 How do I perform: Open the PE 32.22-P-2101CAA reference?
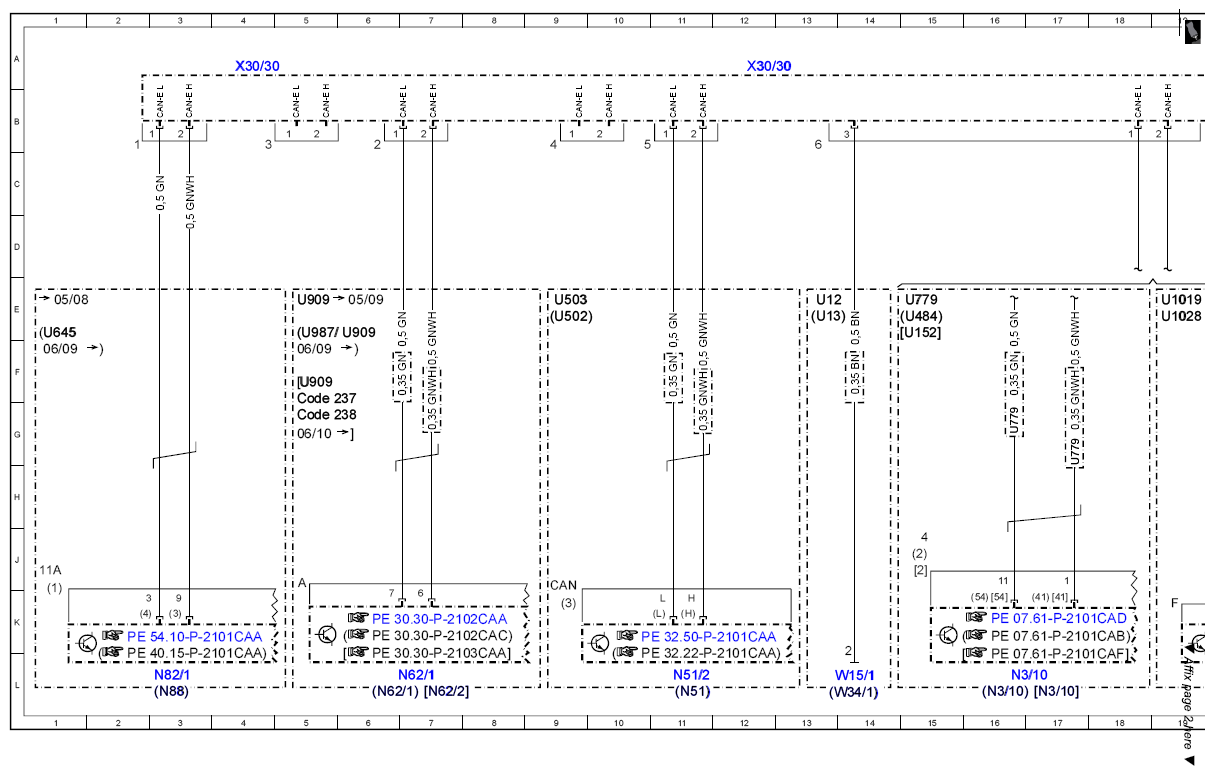(711, 653)
